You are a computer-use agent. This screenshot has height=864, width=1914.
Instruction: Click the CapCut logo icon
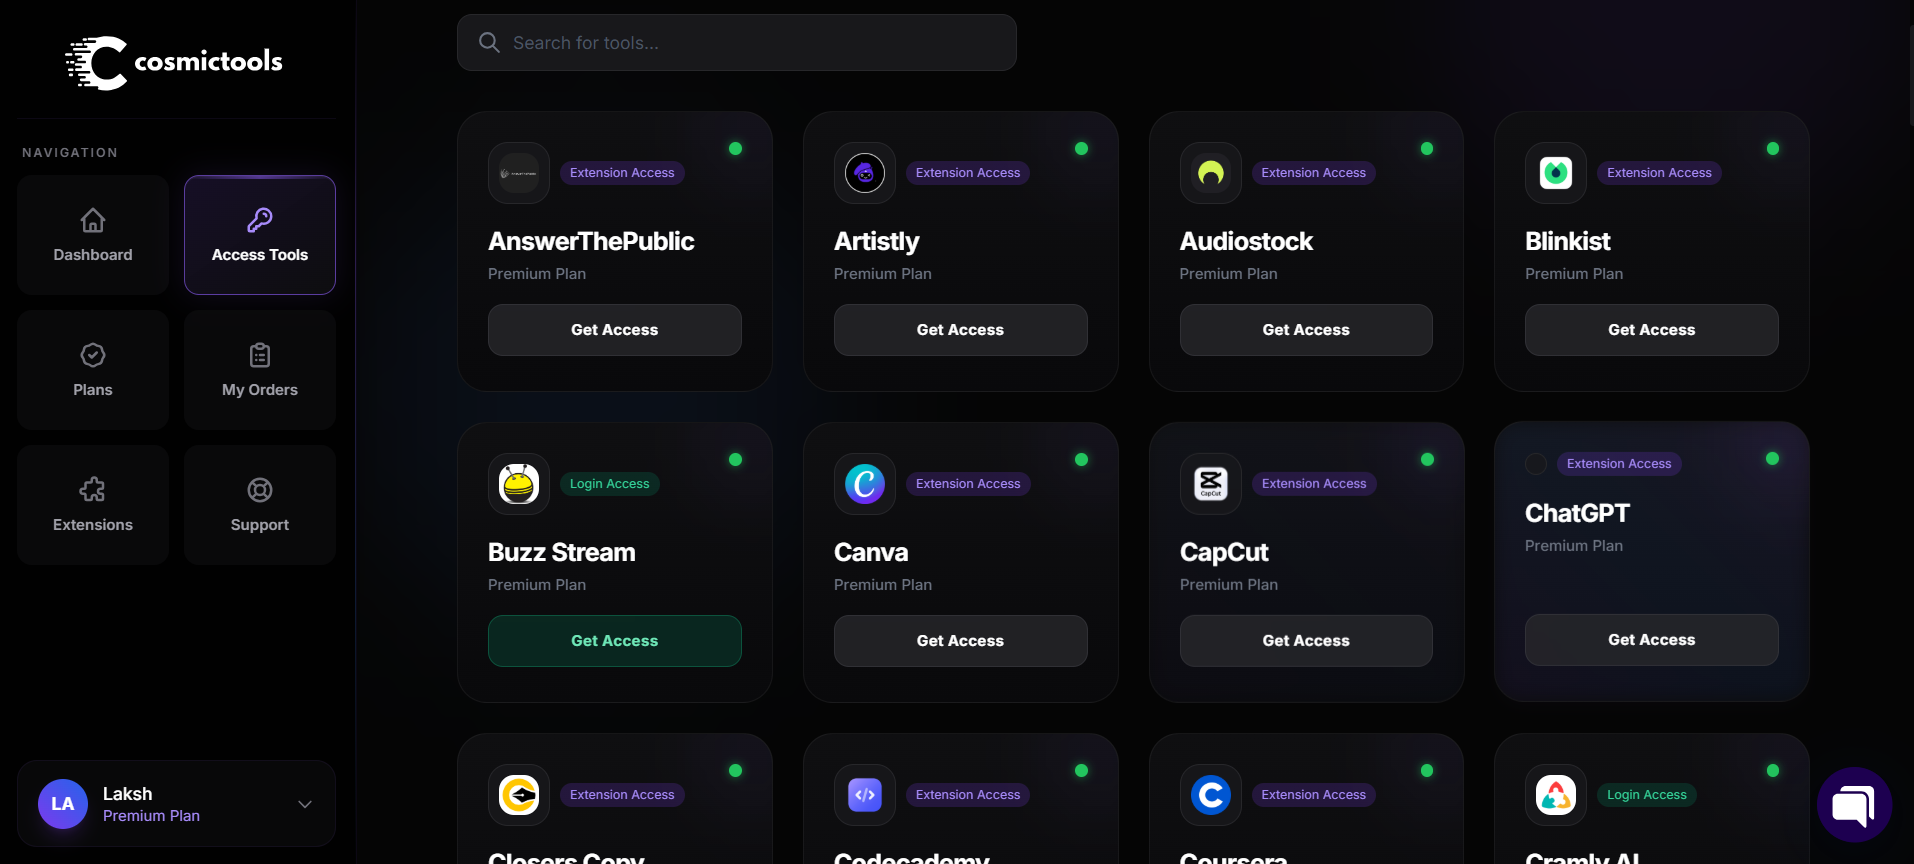pos(1210,483)
